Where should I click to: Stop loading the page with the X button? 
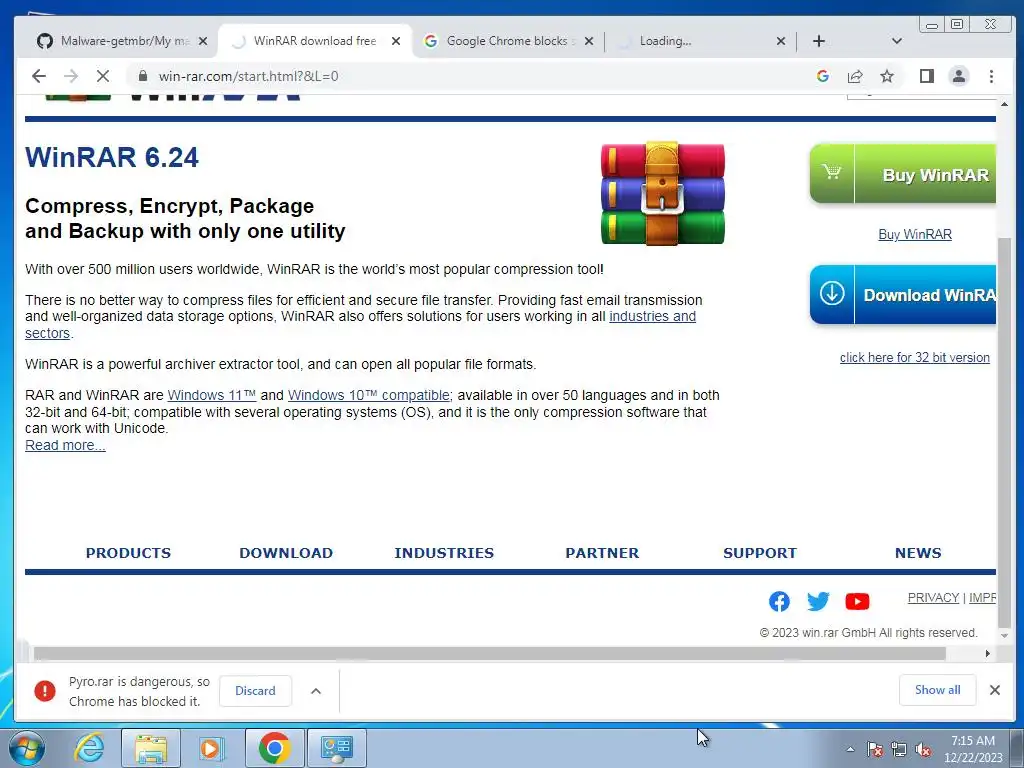click(103, 76)
